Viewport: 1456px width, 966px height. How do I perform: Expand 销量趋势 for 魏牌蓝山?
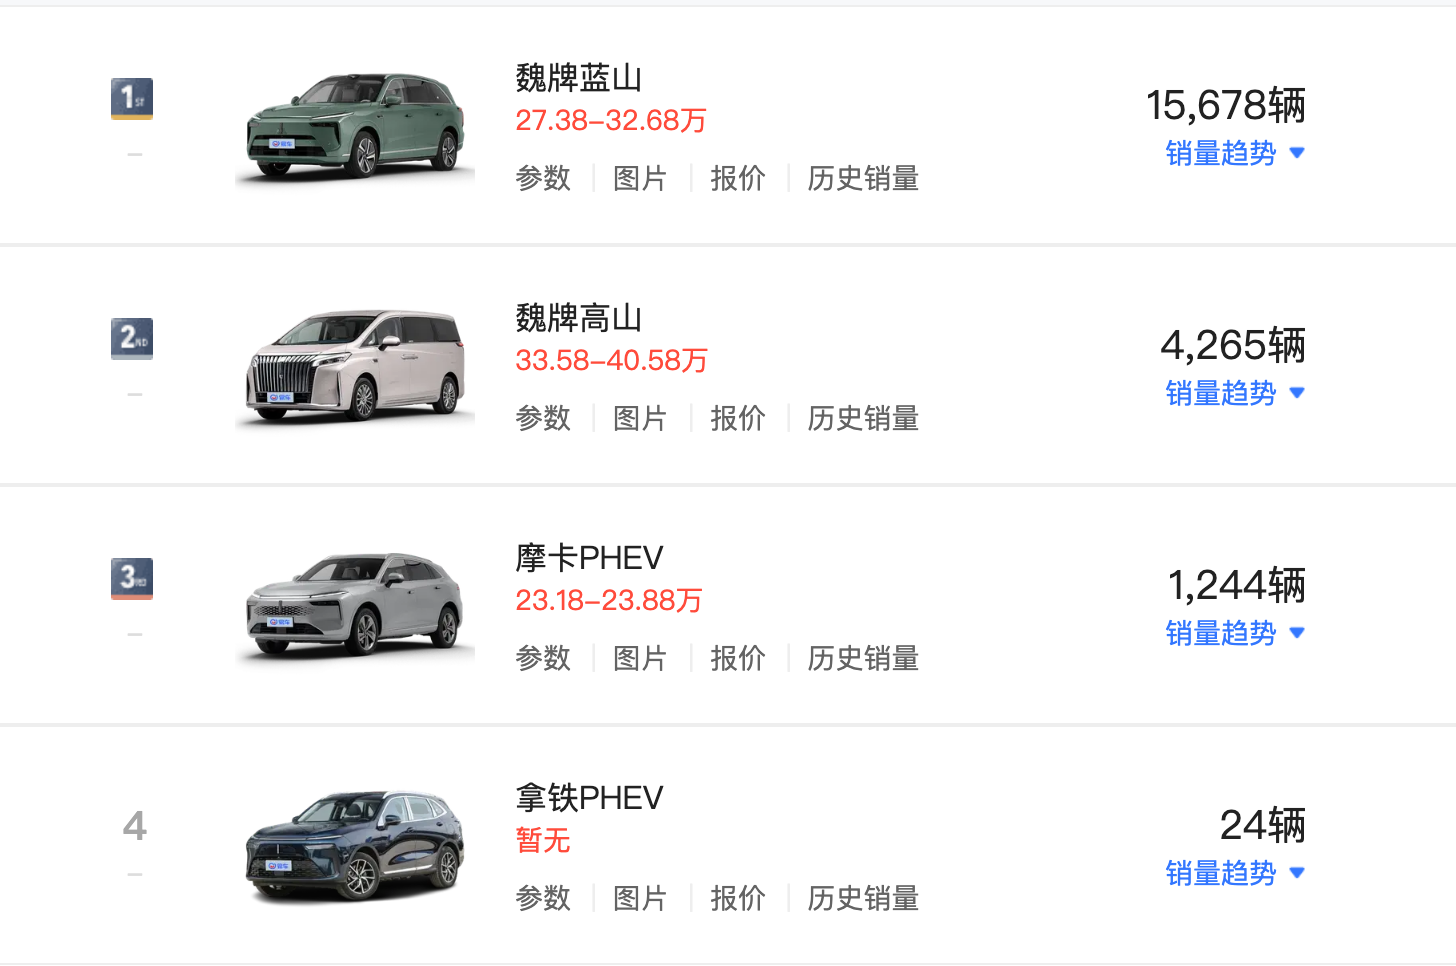pos(1236,153)
